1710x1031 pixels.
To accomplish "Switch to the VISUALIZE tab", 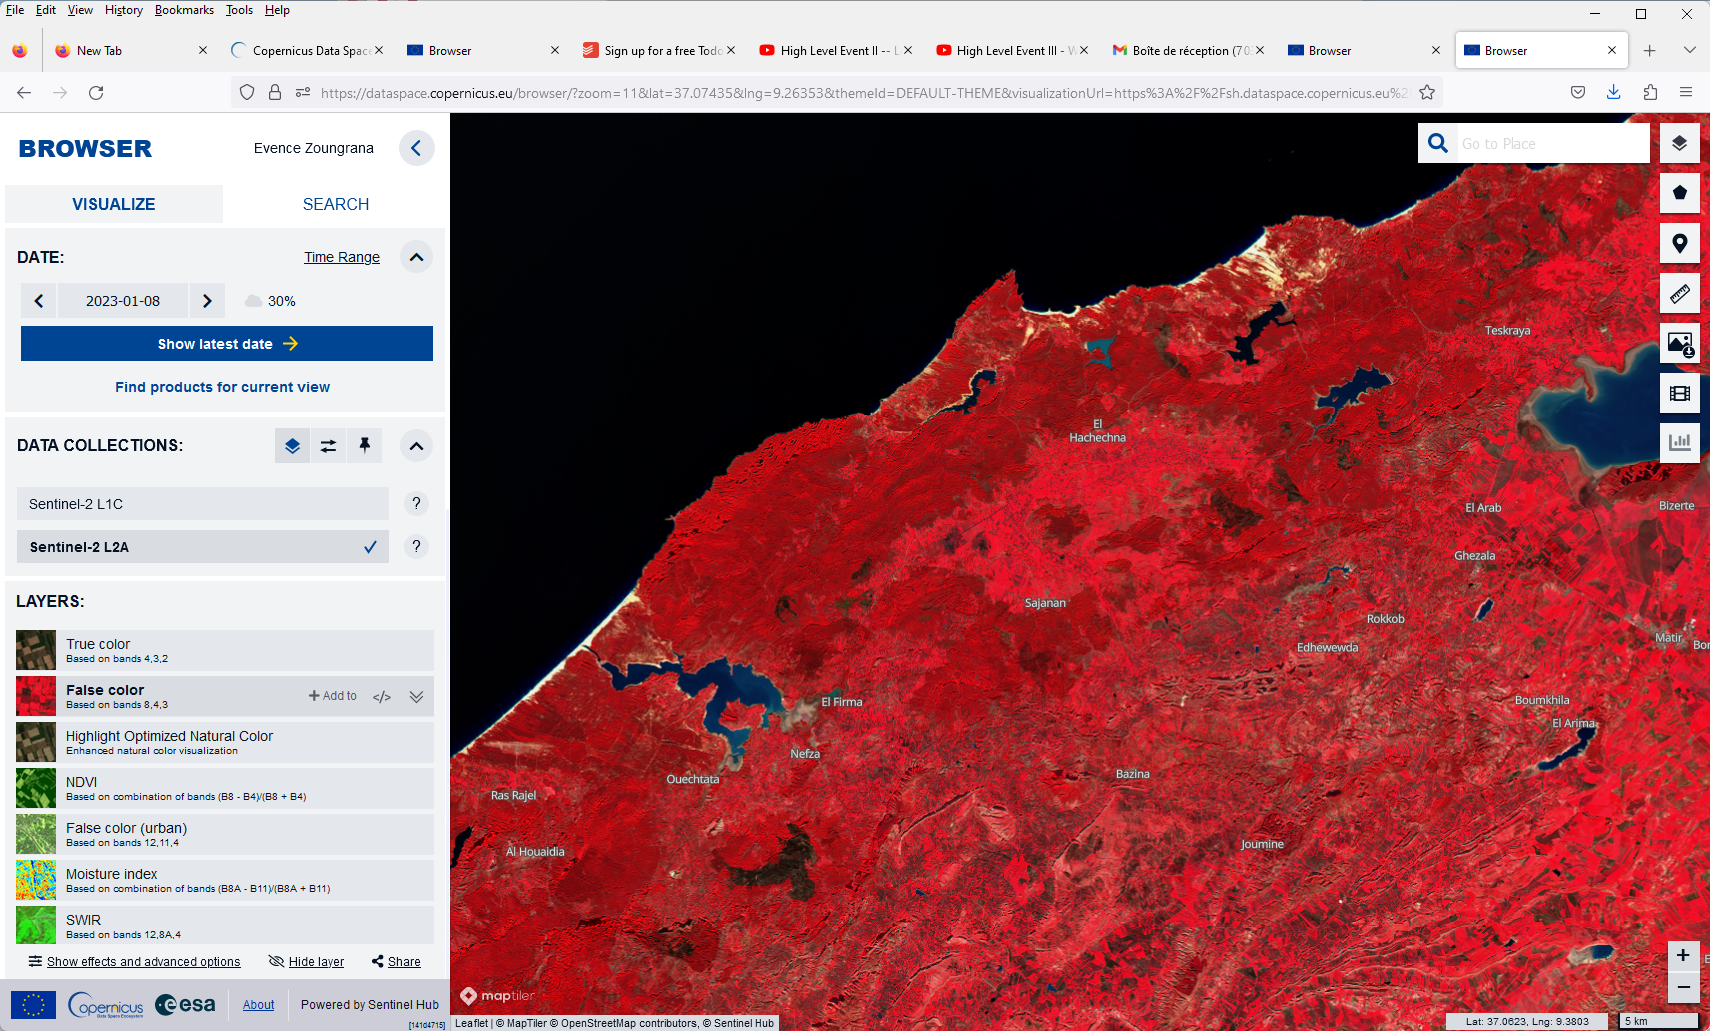I will click(114, 204).
